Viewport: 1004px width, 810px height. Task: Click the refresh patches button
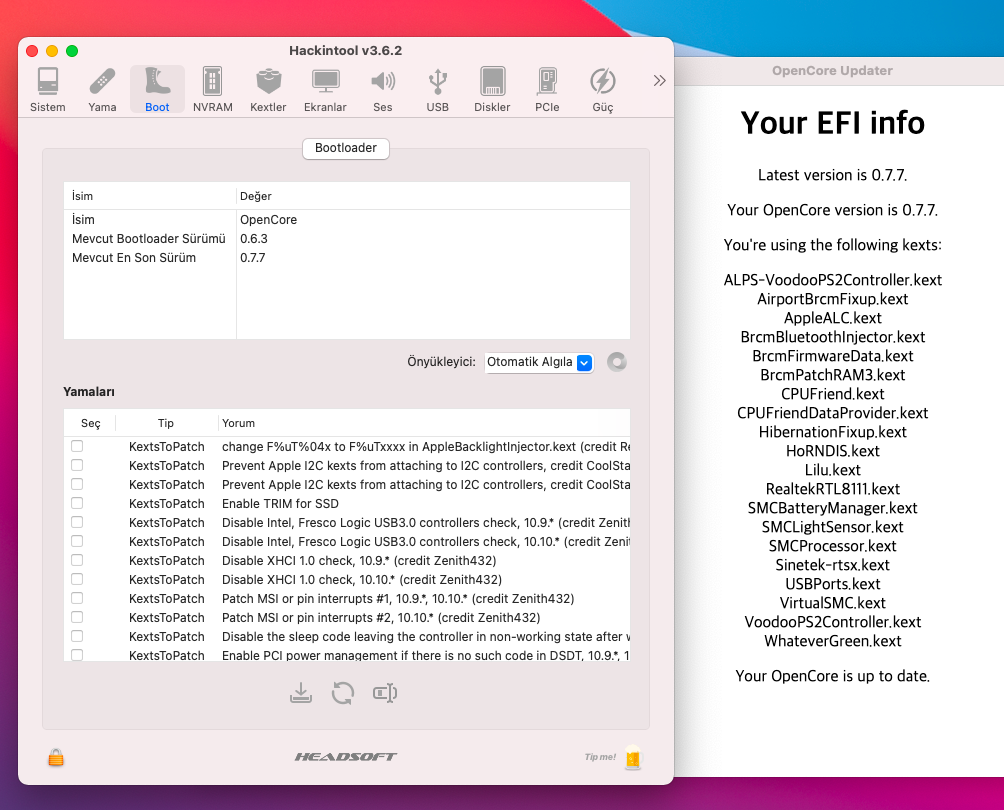(x=343, y=693)
